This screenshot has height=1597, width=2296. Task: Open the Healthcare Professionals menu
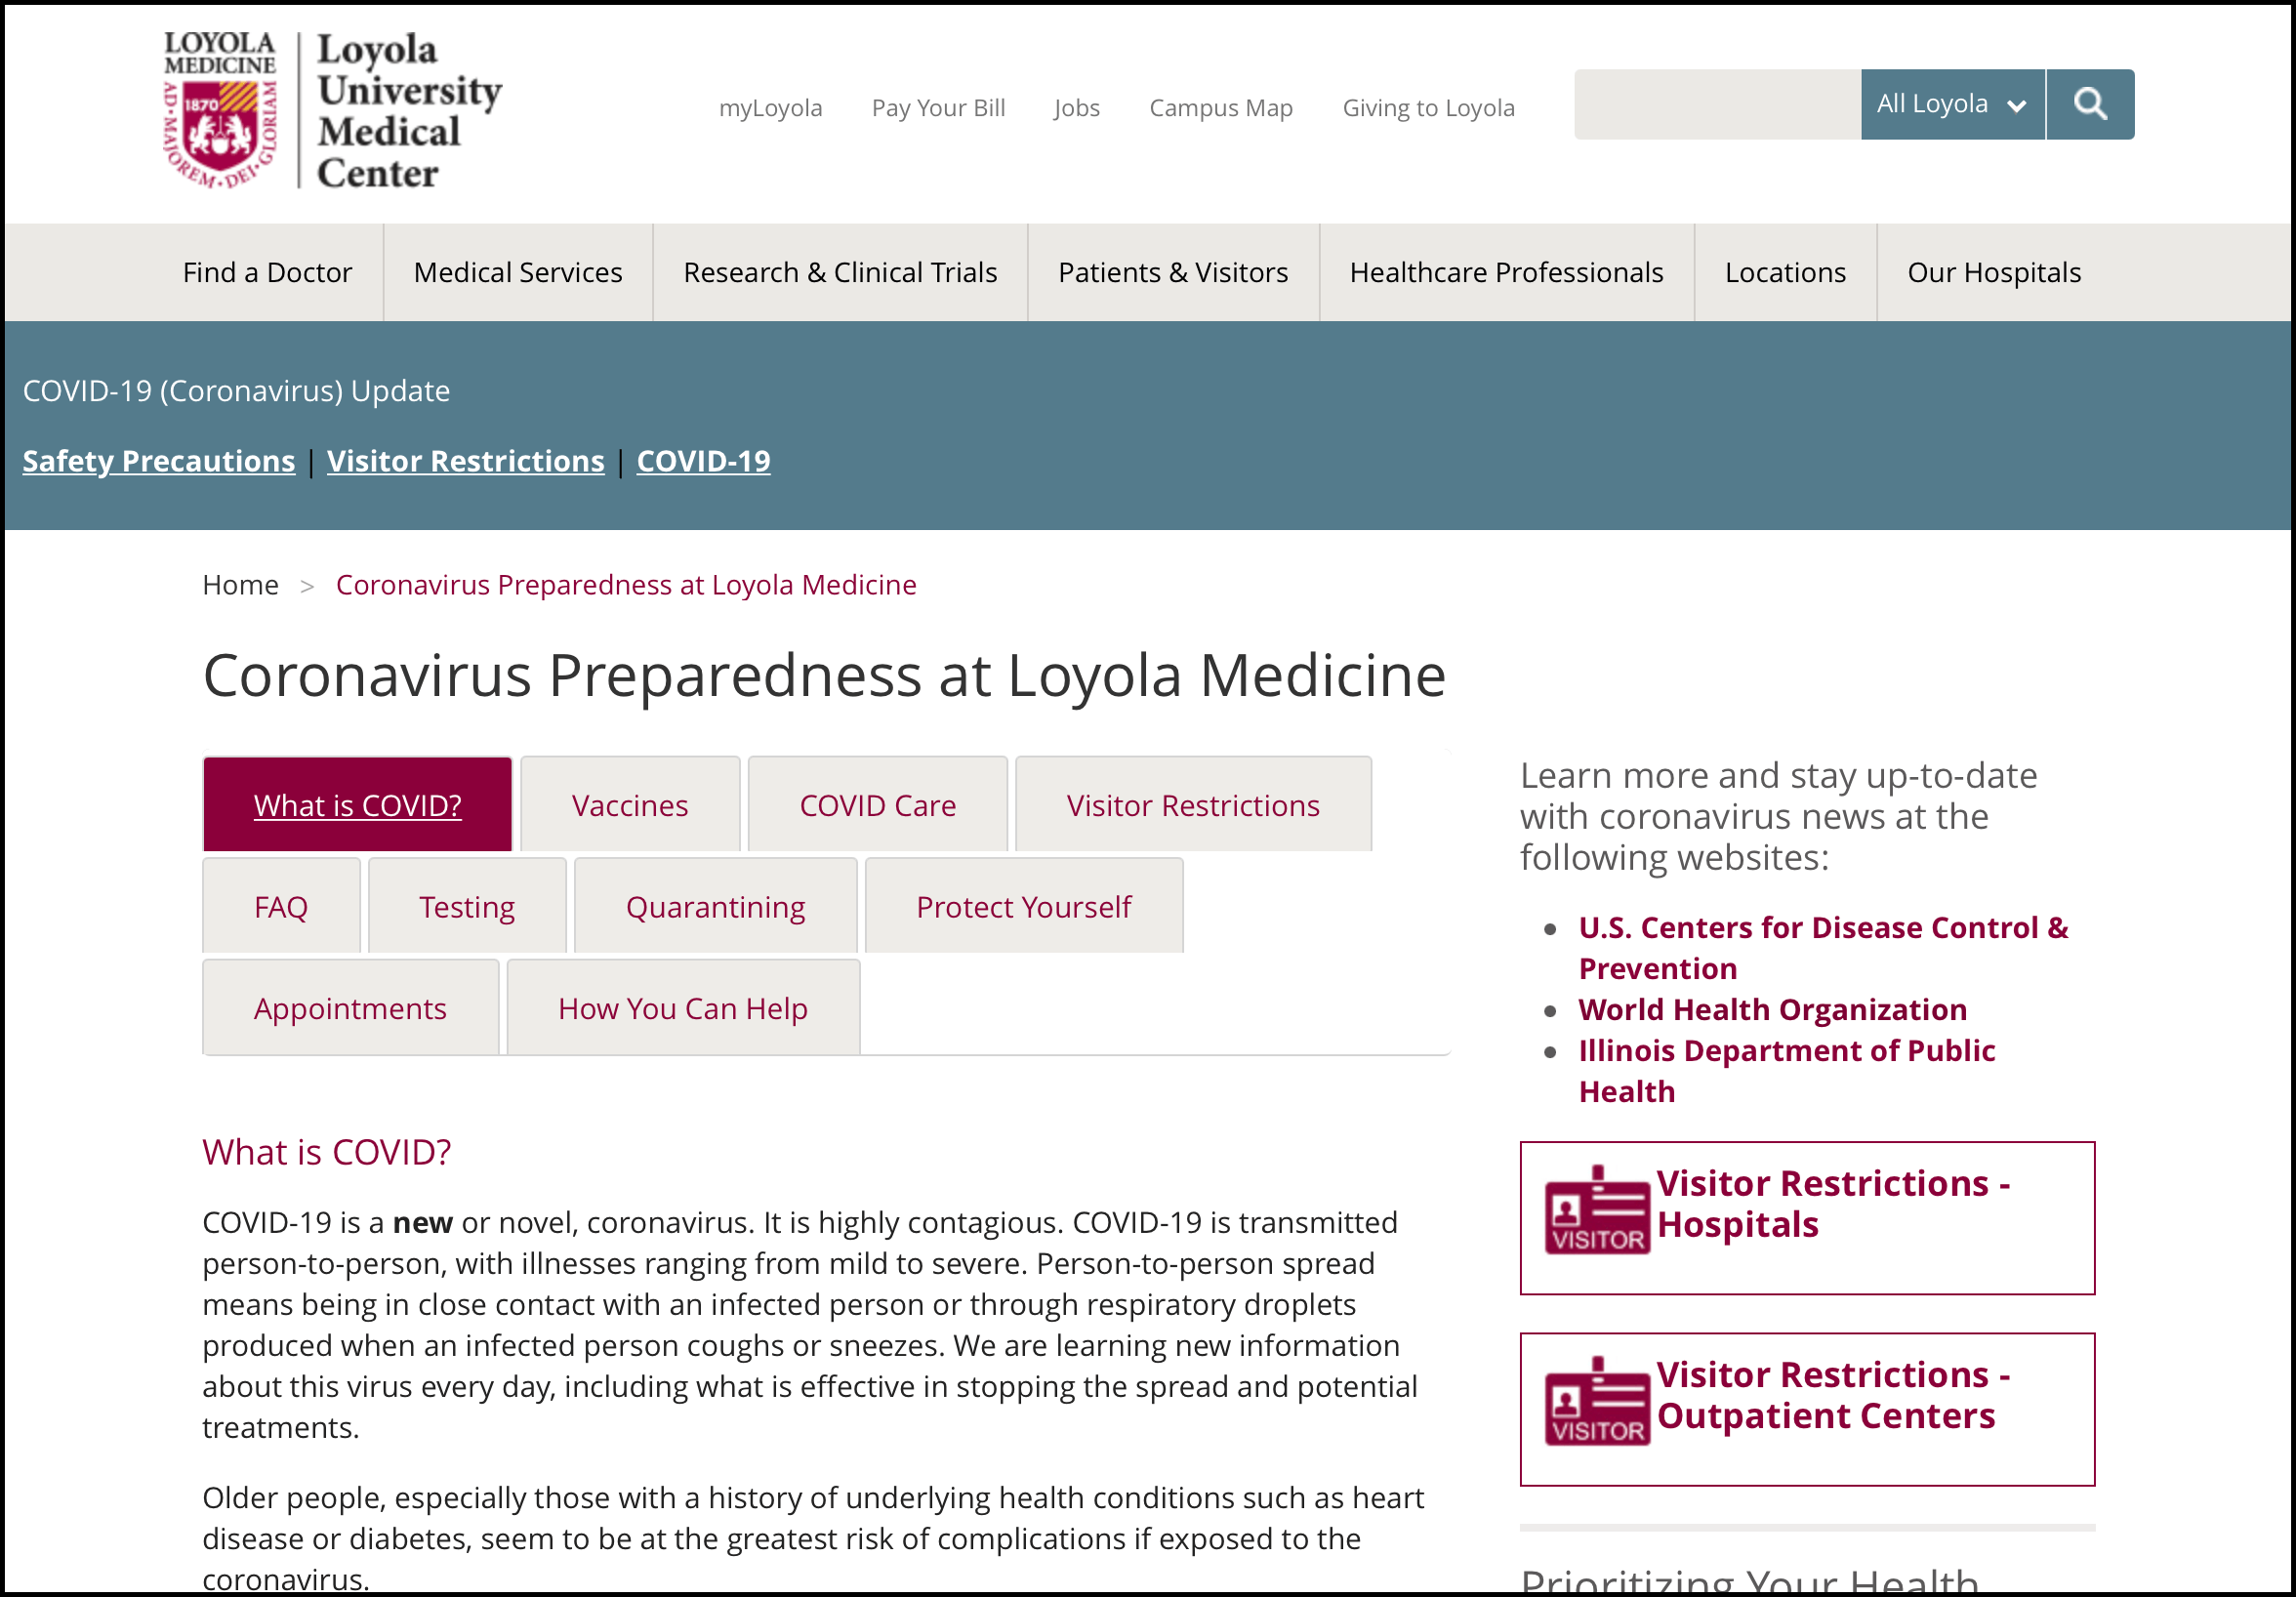(1506, 272)
